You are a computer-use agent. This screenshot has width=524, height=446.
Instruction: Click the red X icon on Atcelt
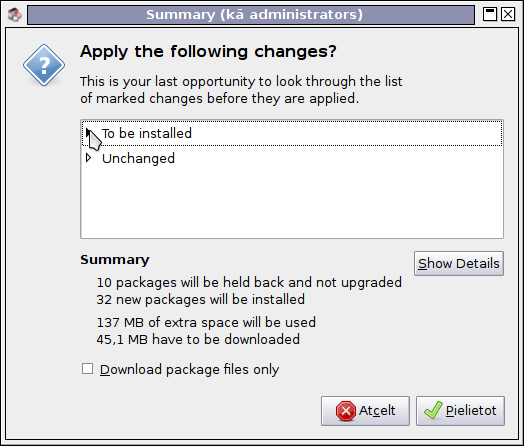click(346, 411)
